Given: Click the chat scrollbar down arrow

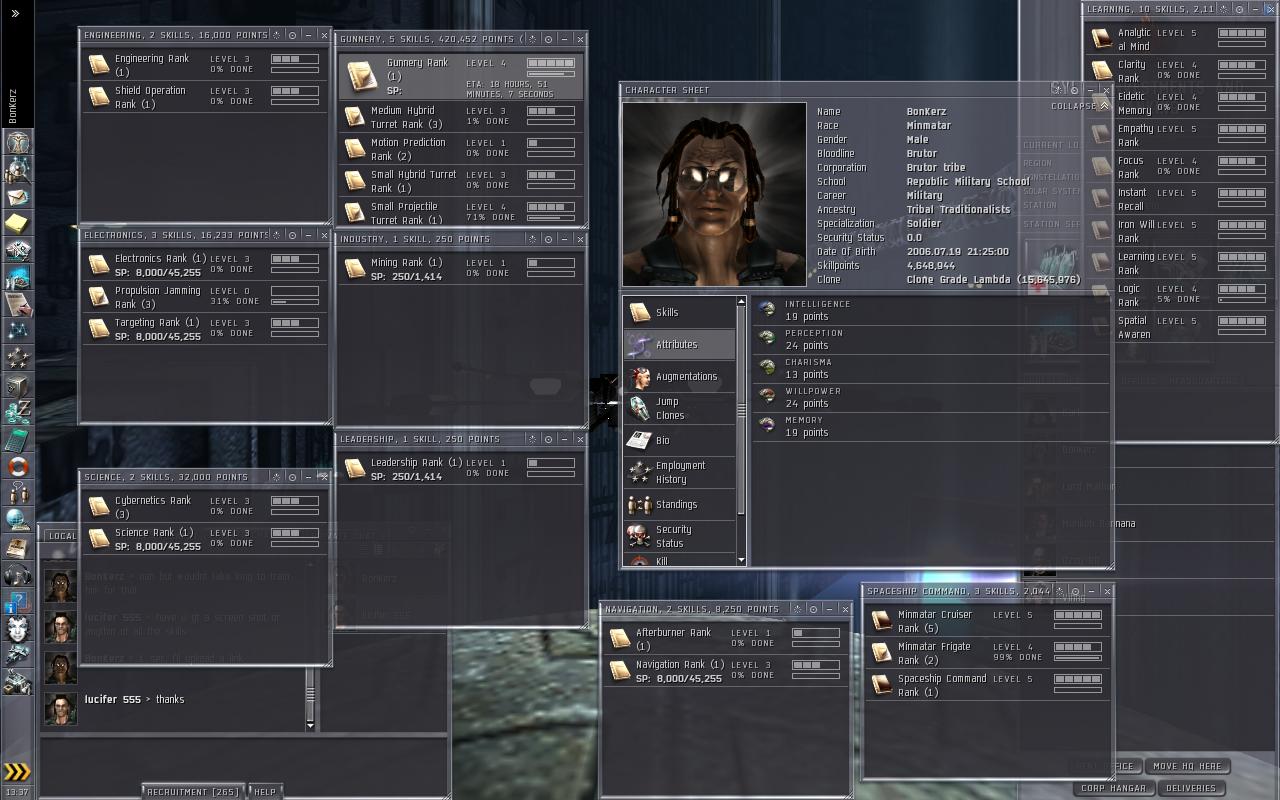Looking at the screenshot, I should (x=310, y=725).
